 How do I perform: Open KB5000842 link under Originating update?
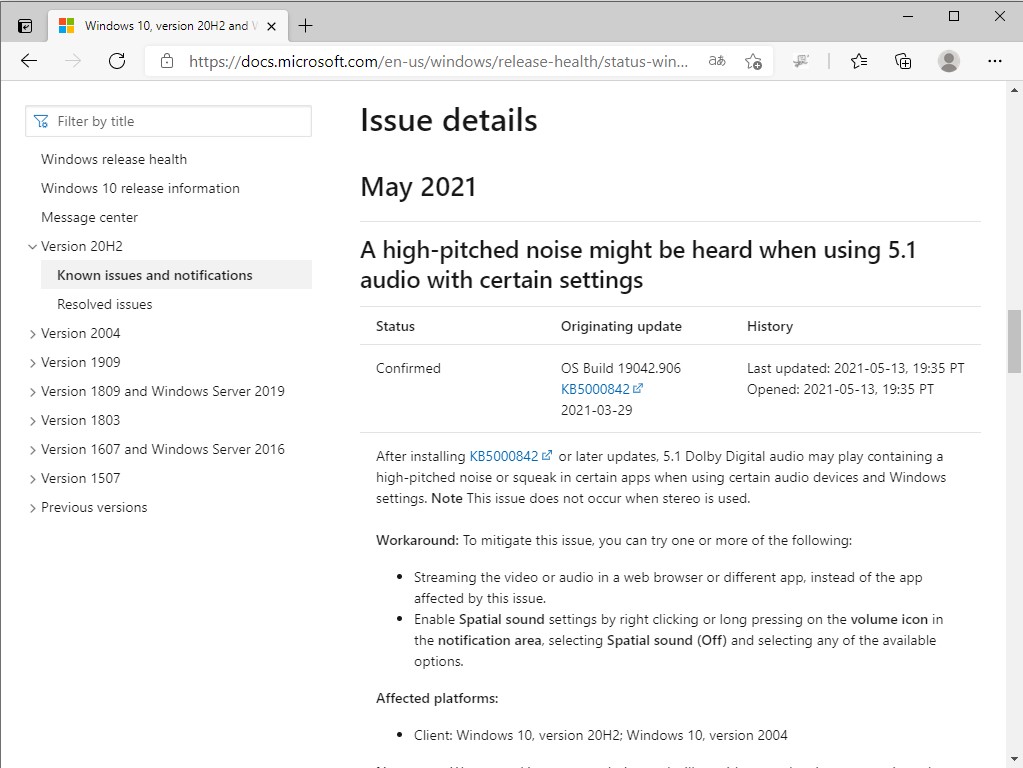point(596,389)
